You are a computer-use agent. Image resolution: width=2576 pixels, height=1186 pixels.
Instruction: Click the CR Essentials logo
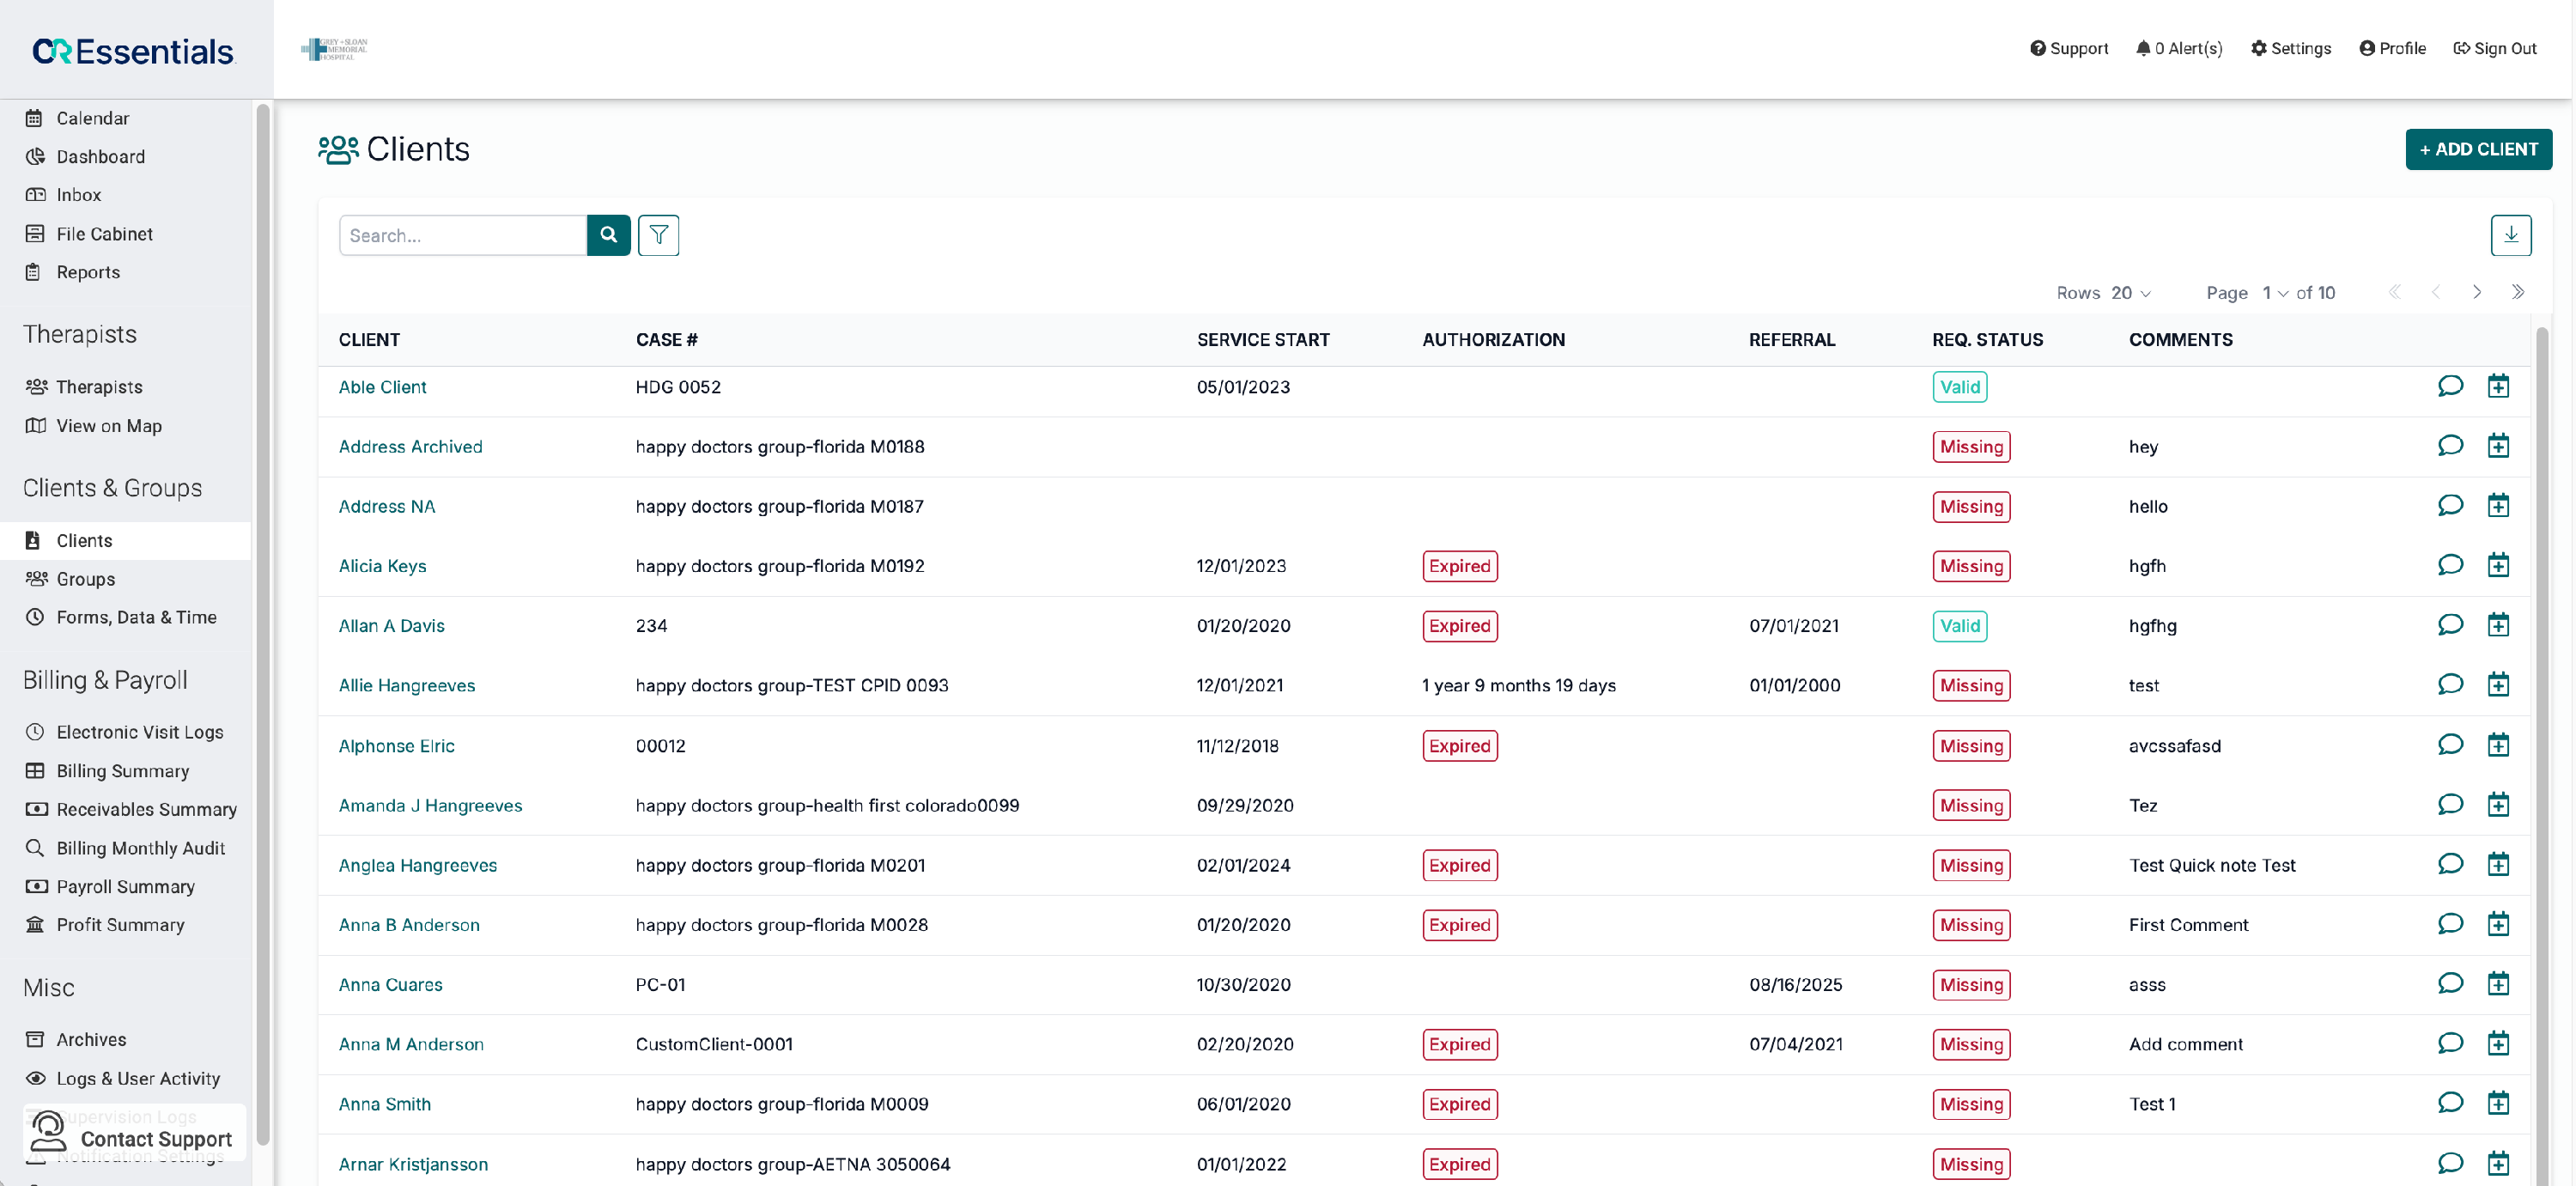pyautogui.click(x=133, y=50)
